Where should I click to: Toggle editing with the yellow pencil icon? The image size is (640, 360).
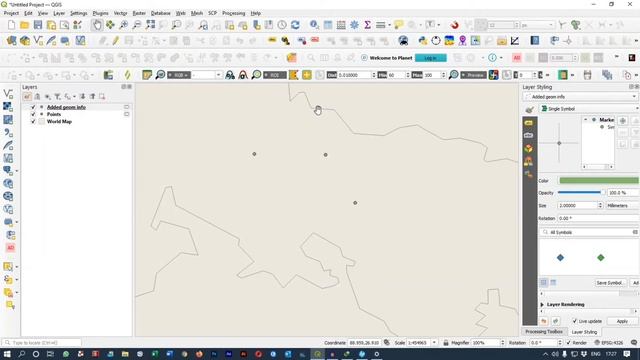coord(116,40)
